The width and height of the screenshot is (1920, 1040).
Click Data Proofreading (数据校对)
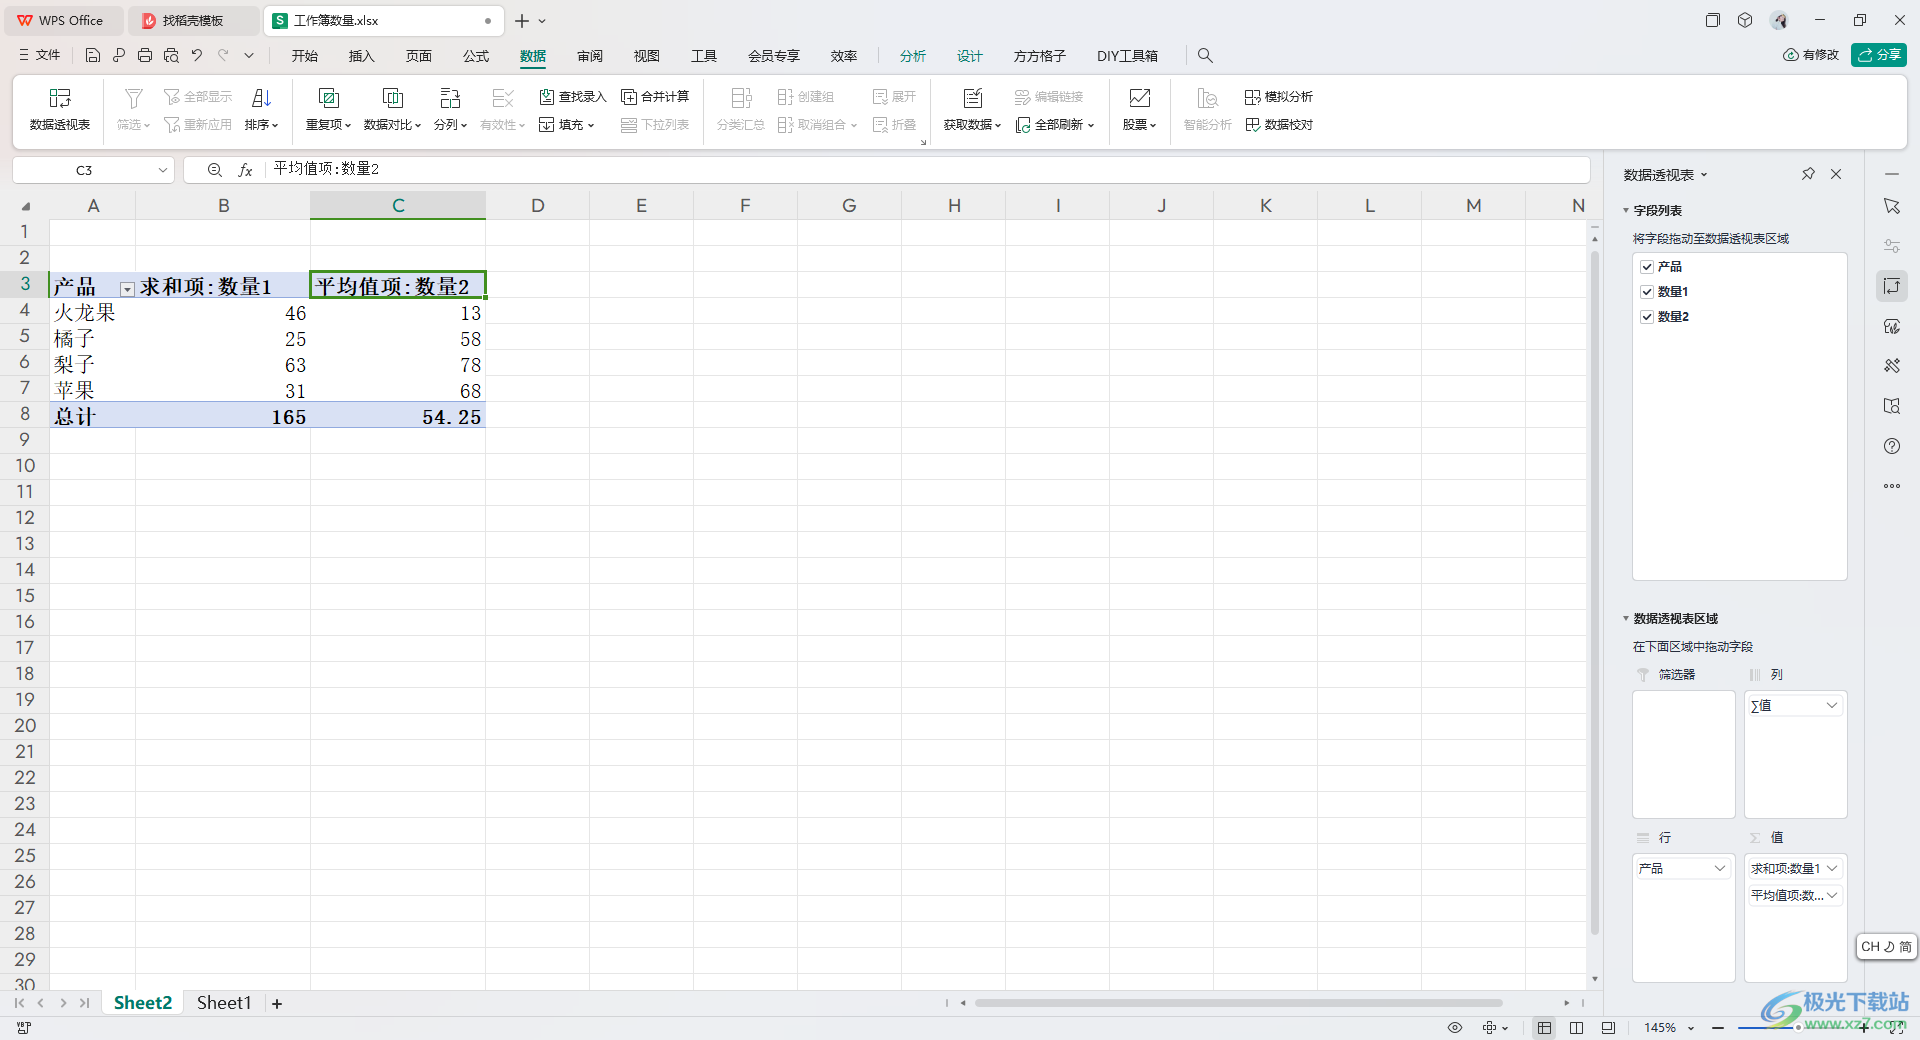point(1279,125)
